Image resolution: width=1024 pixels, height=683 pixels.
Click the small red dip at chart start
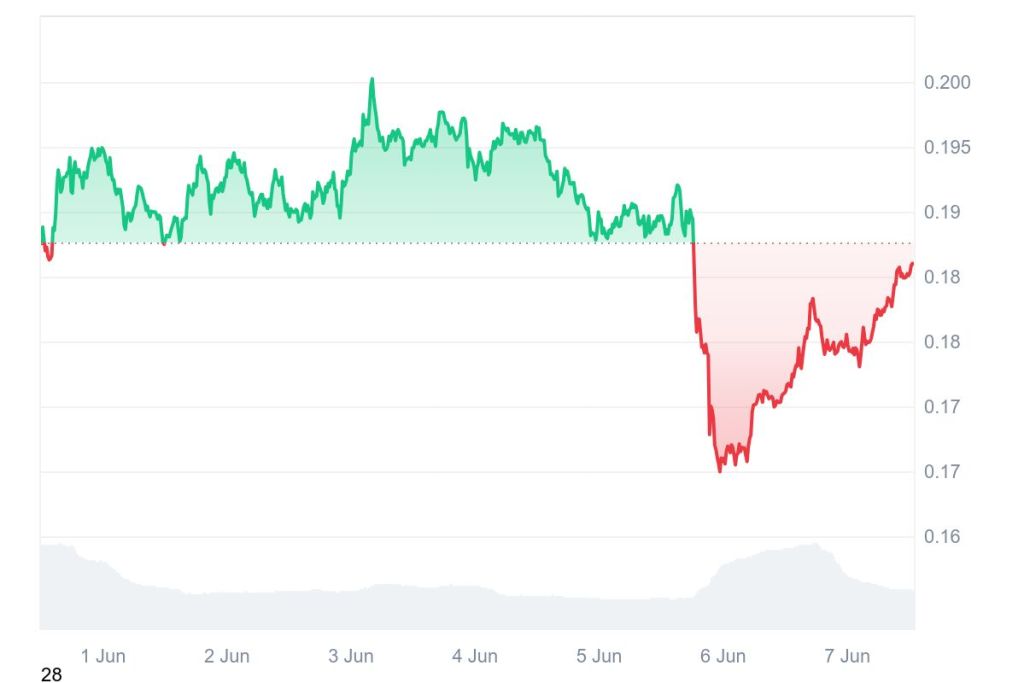[49, 258]
